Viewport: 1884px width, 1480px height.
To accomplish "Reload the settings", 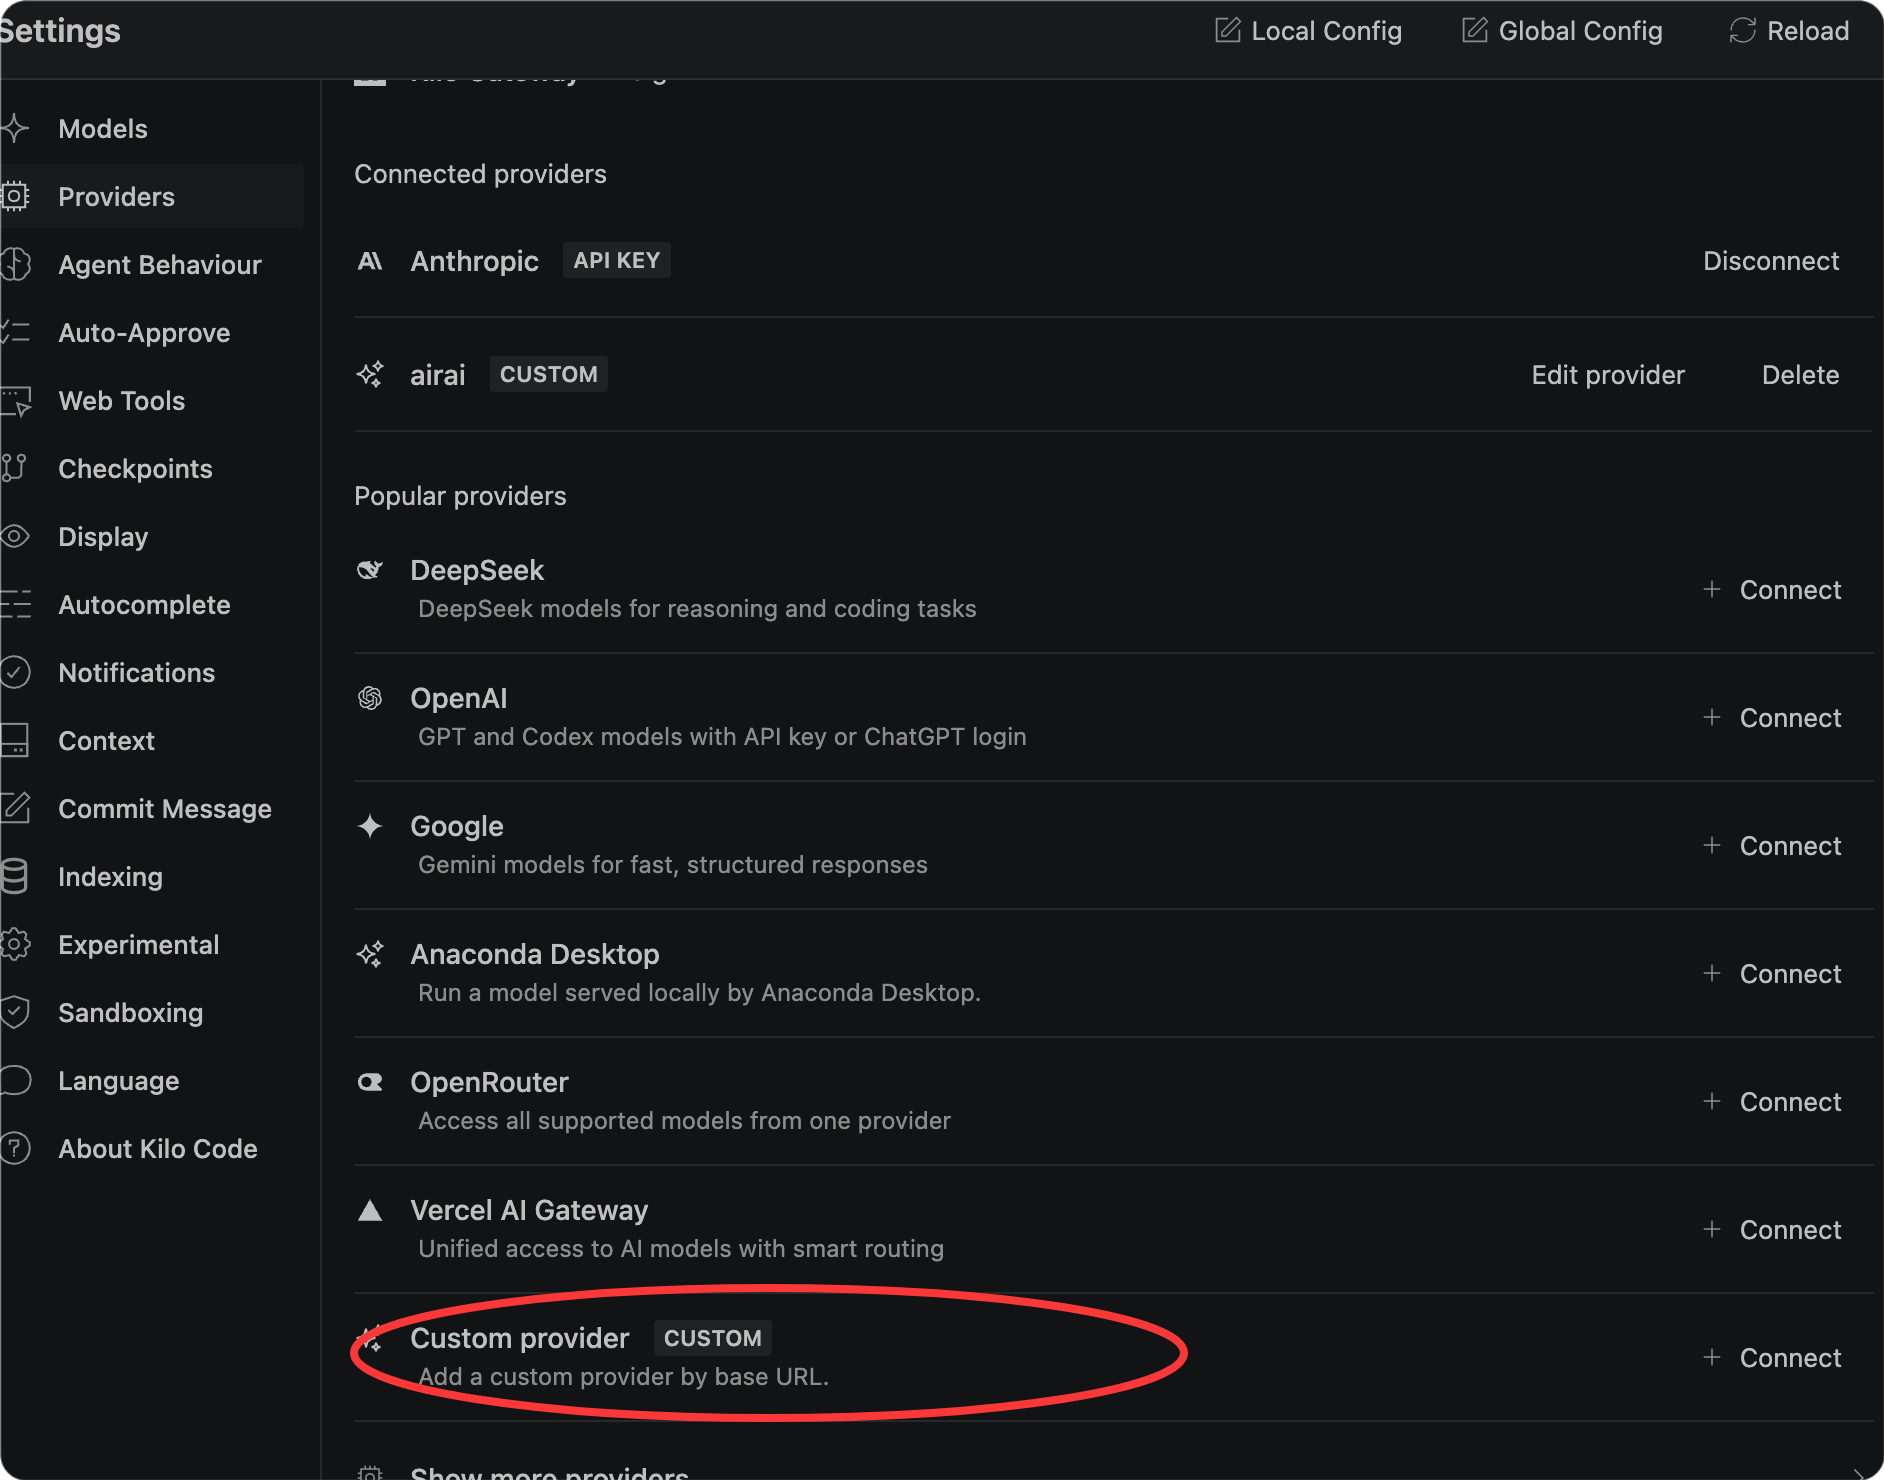I will click(x=1789, y=31).
